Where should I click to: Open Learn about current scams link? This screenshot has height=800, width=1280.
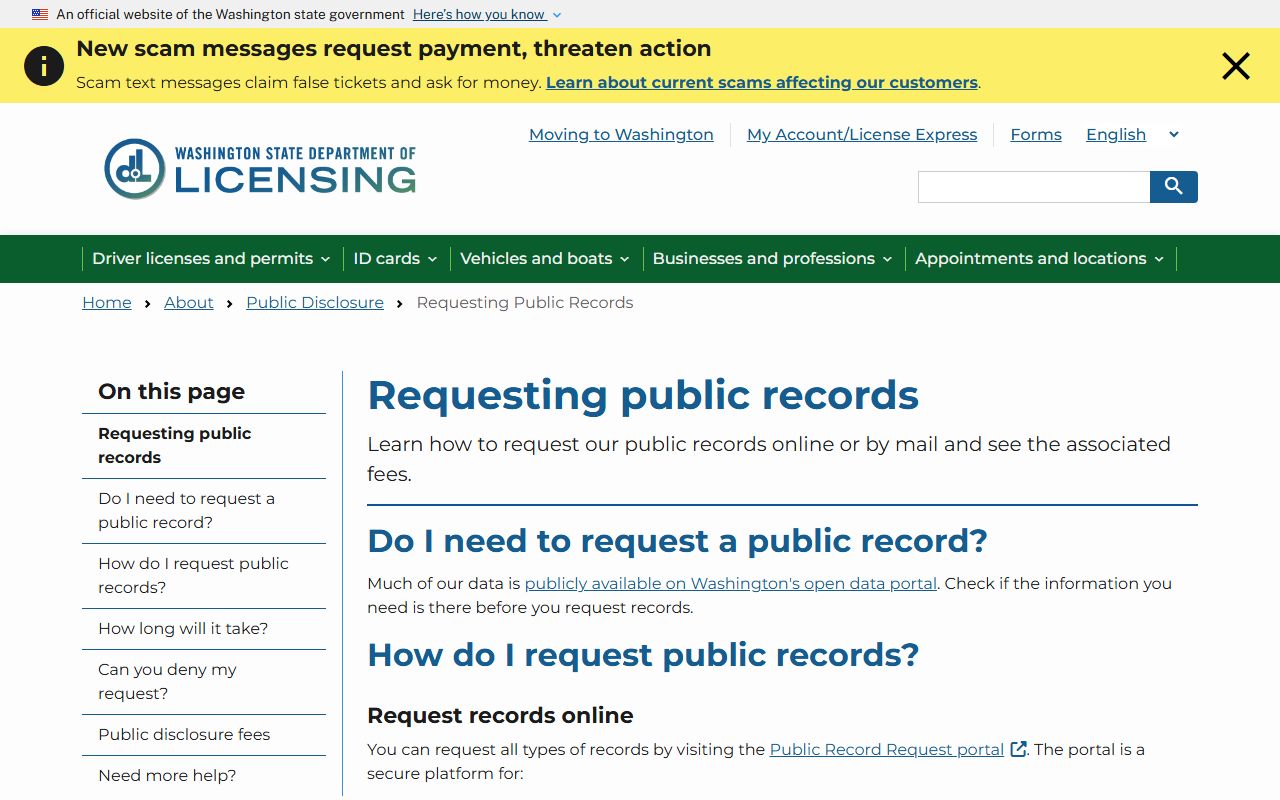pyautogui.click(x=762, y=83)
